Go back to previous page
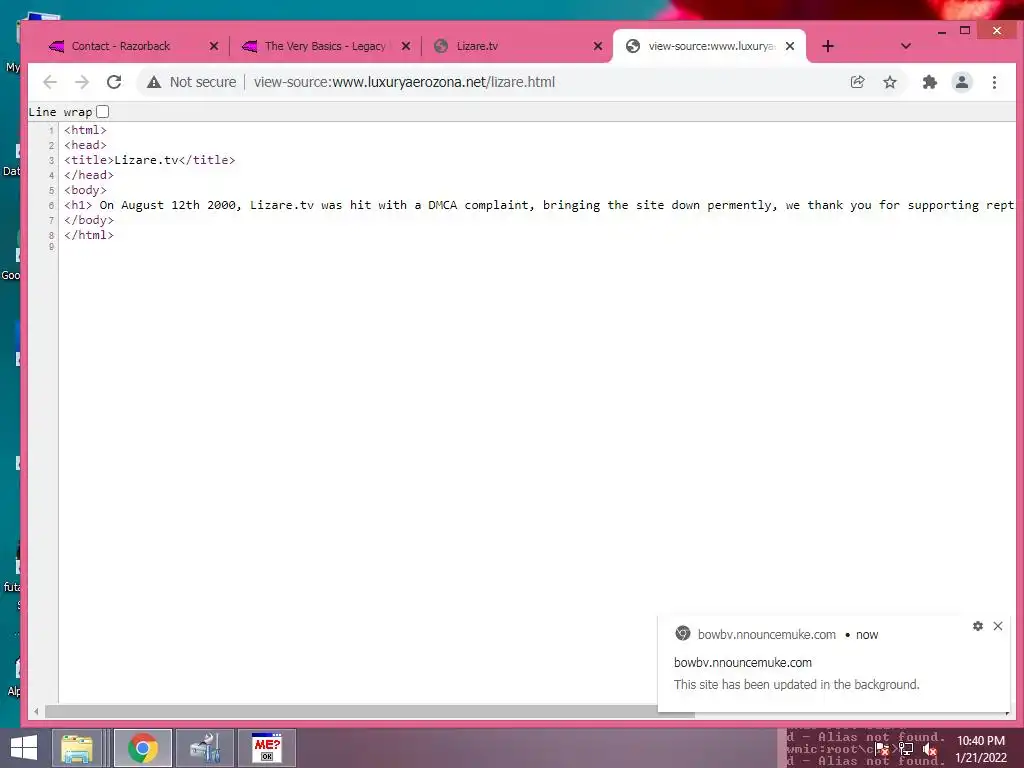Screen dimensions: 1024x768 coord(50,82)
